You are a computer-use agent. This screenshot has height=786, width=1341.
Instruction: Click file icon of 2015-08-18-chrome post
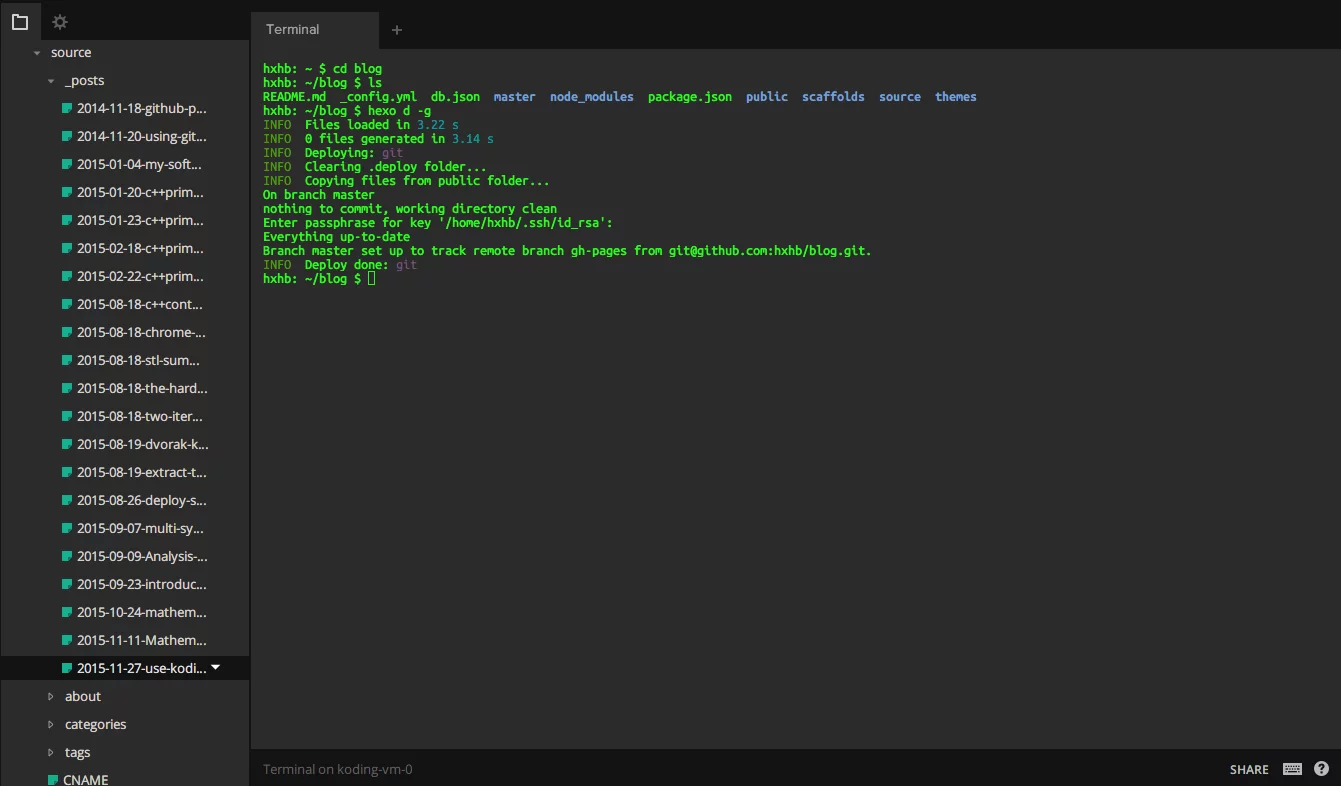(67, 332)
